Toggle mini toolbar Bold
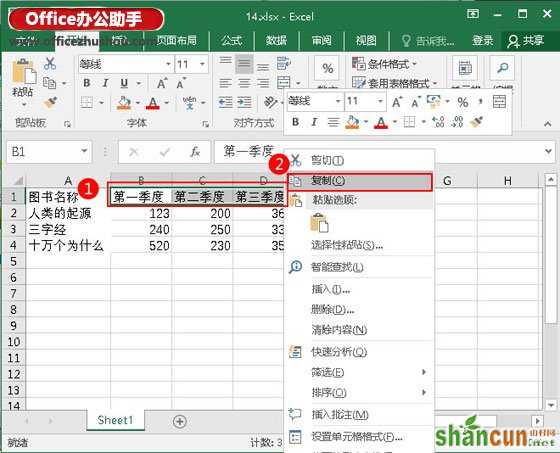This screenshot has width=560, height=453. [x=295, y=122]
